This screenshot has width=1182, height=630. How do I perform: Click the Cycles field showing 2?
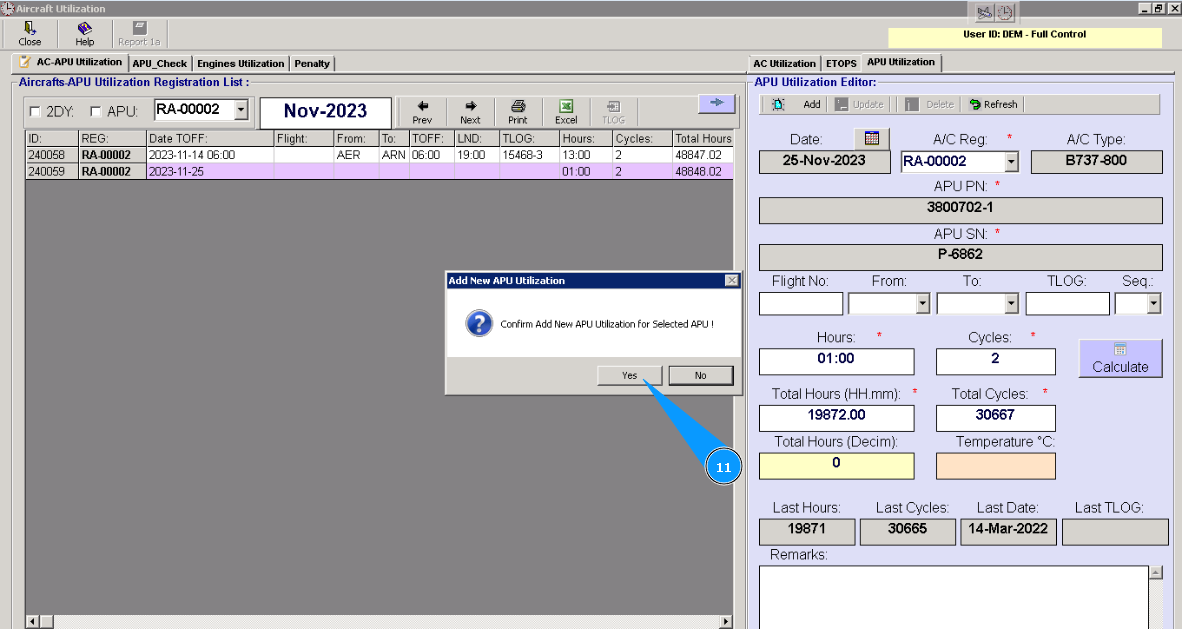coord(995,361)
